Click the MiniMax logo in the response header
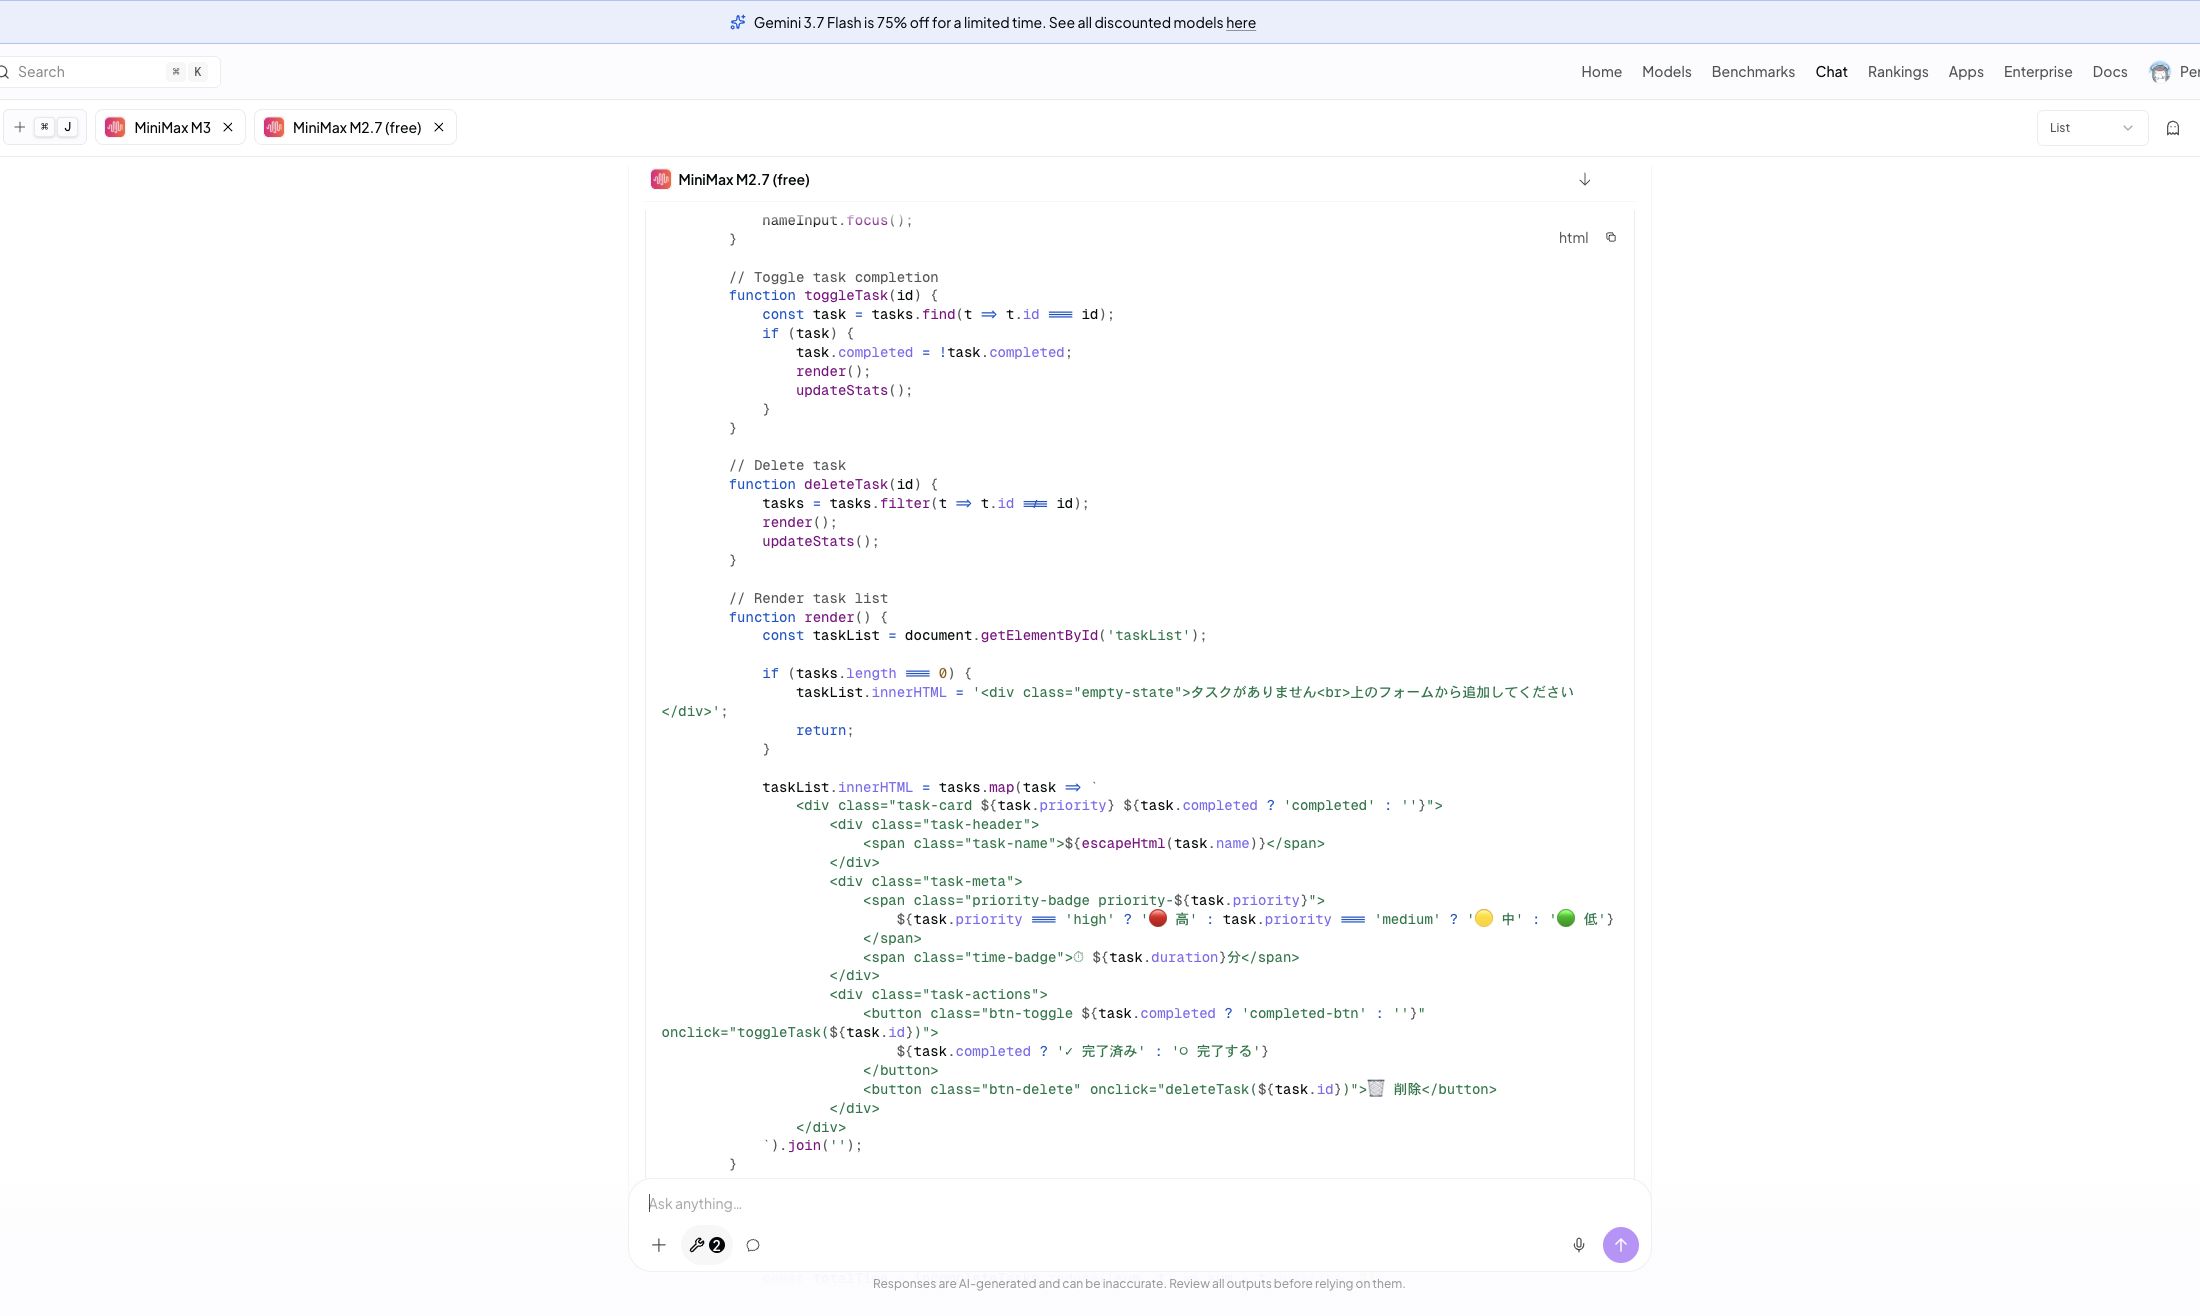Viewport: 2200px width, 1316px height. [x=660, y=179]
